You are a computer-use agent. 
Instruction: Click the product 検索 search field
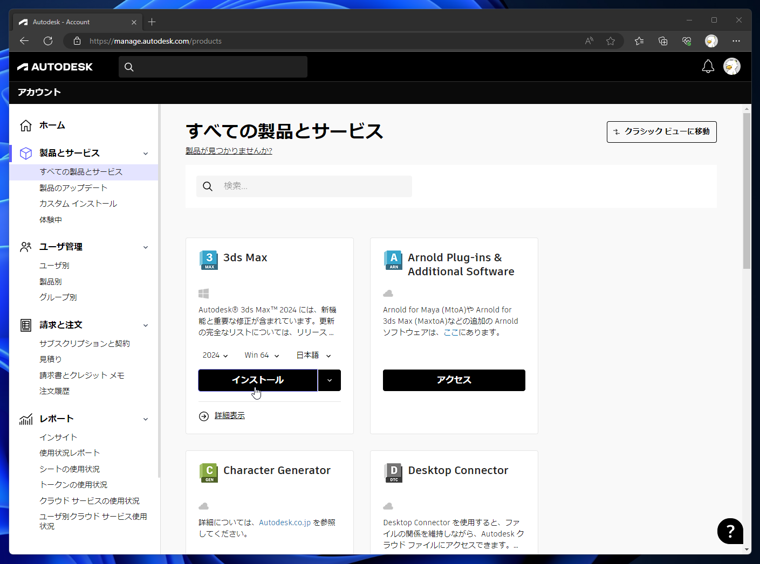click(304, 186)
